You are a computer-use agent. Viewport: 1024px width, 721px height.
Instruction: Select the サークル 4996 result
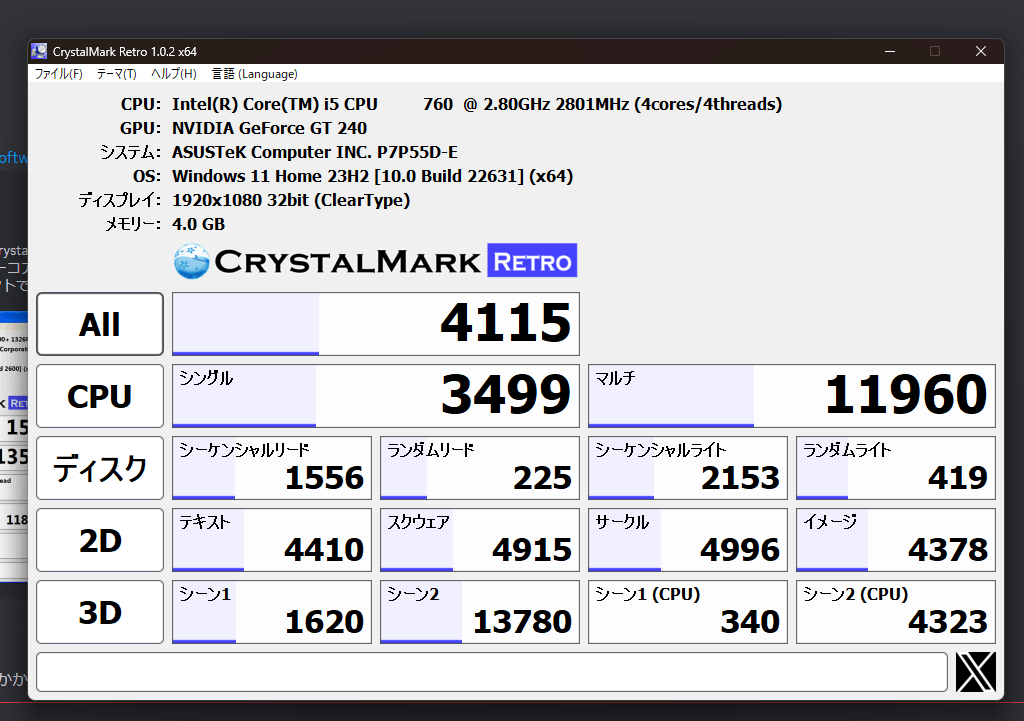tap(688, 539)
